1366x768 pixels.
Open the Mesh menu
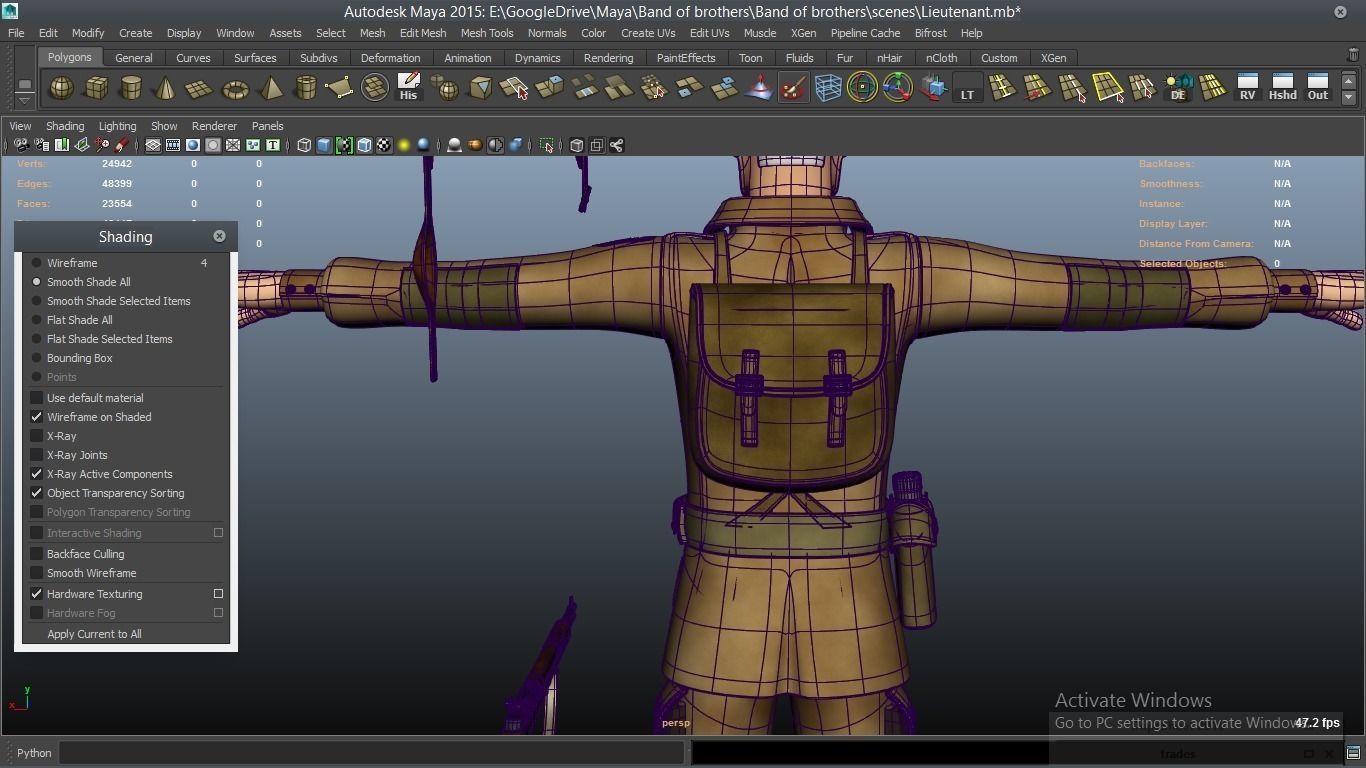click(x=372, y=33)
